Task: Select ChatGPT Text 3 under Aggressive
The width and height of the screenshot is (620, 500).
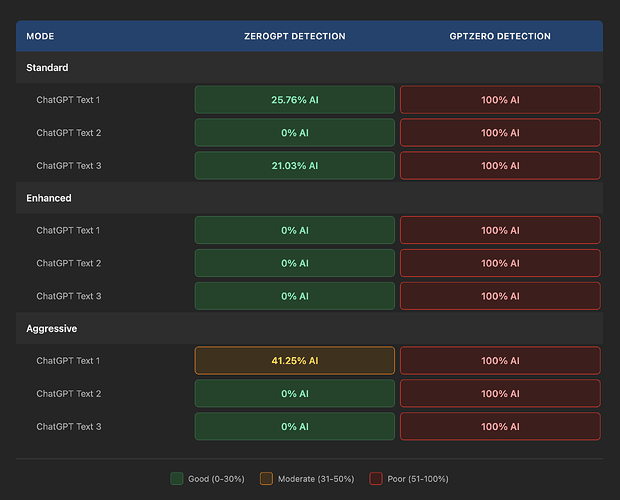Action: [69, 426]
